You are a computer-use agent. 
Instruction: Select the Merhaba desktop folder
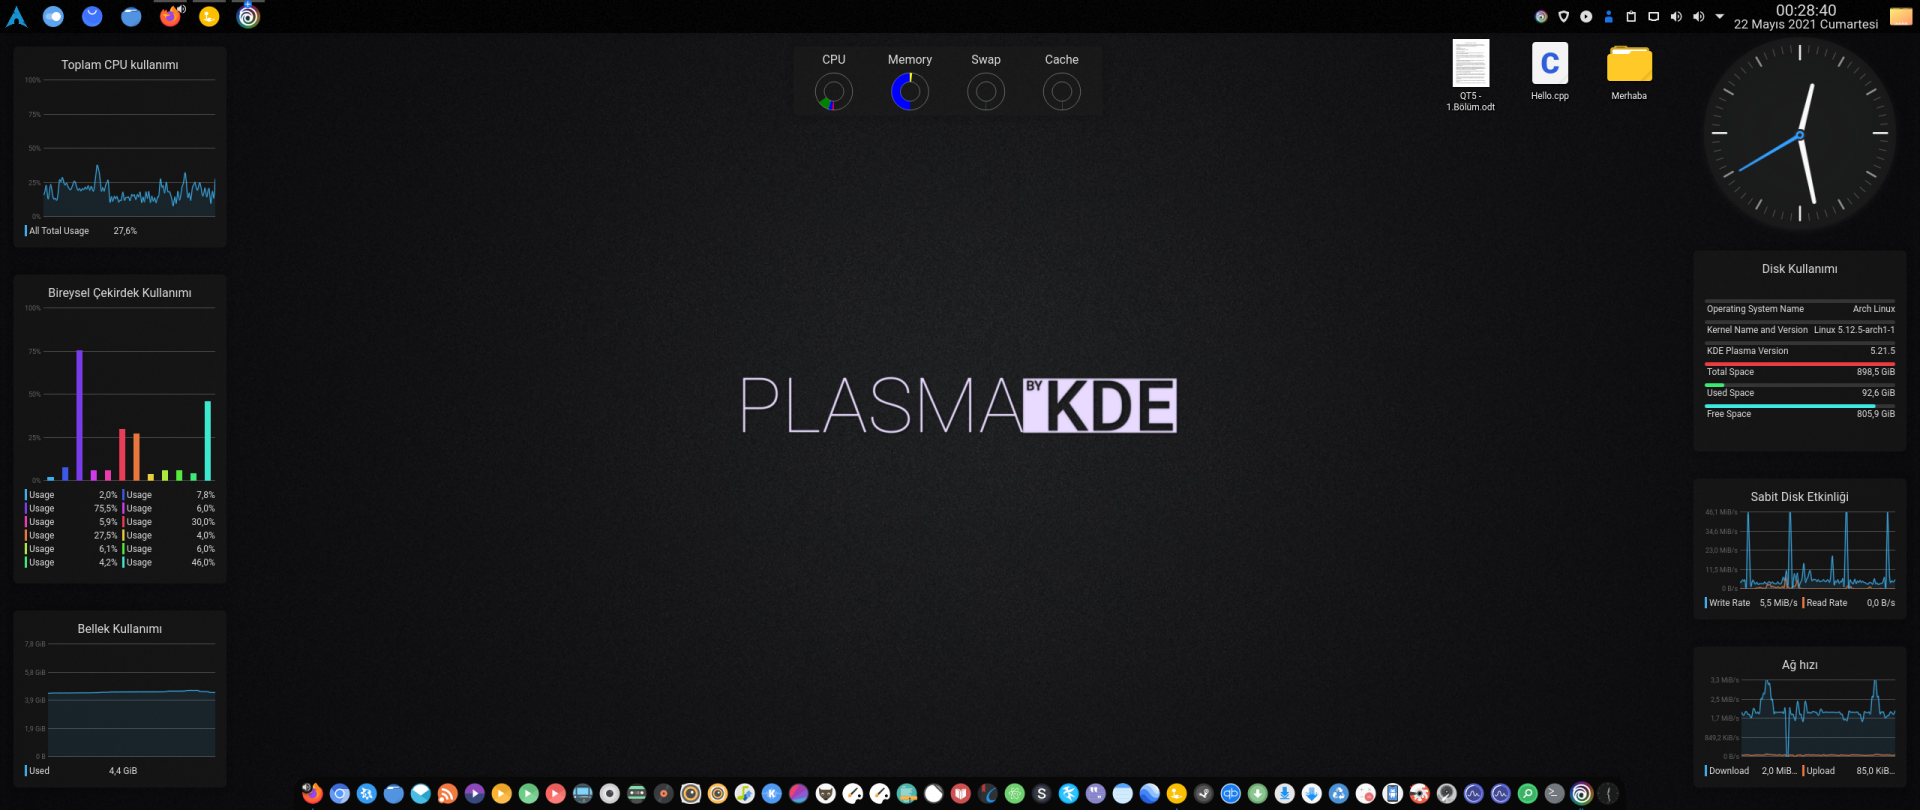[1629, 72]
